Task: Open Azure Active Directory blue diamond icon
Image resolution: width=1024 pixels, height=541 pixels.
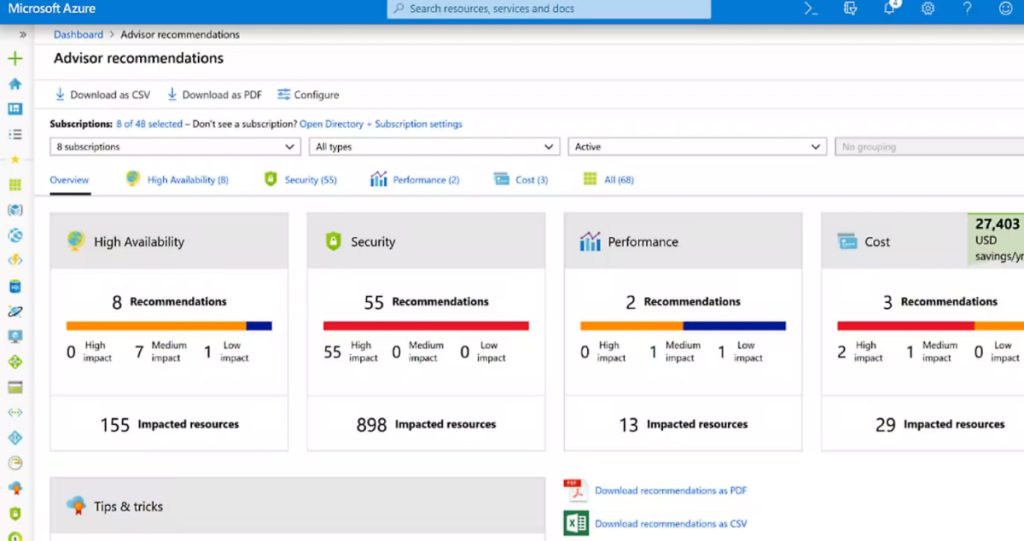Action: 15,438
